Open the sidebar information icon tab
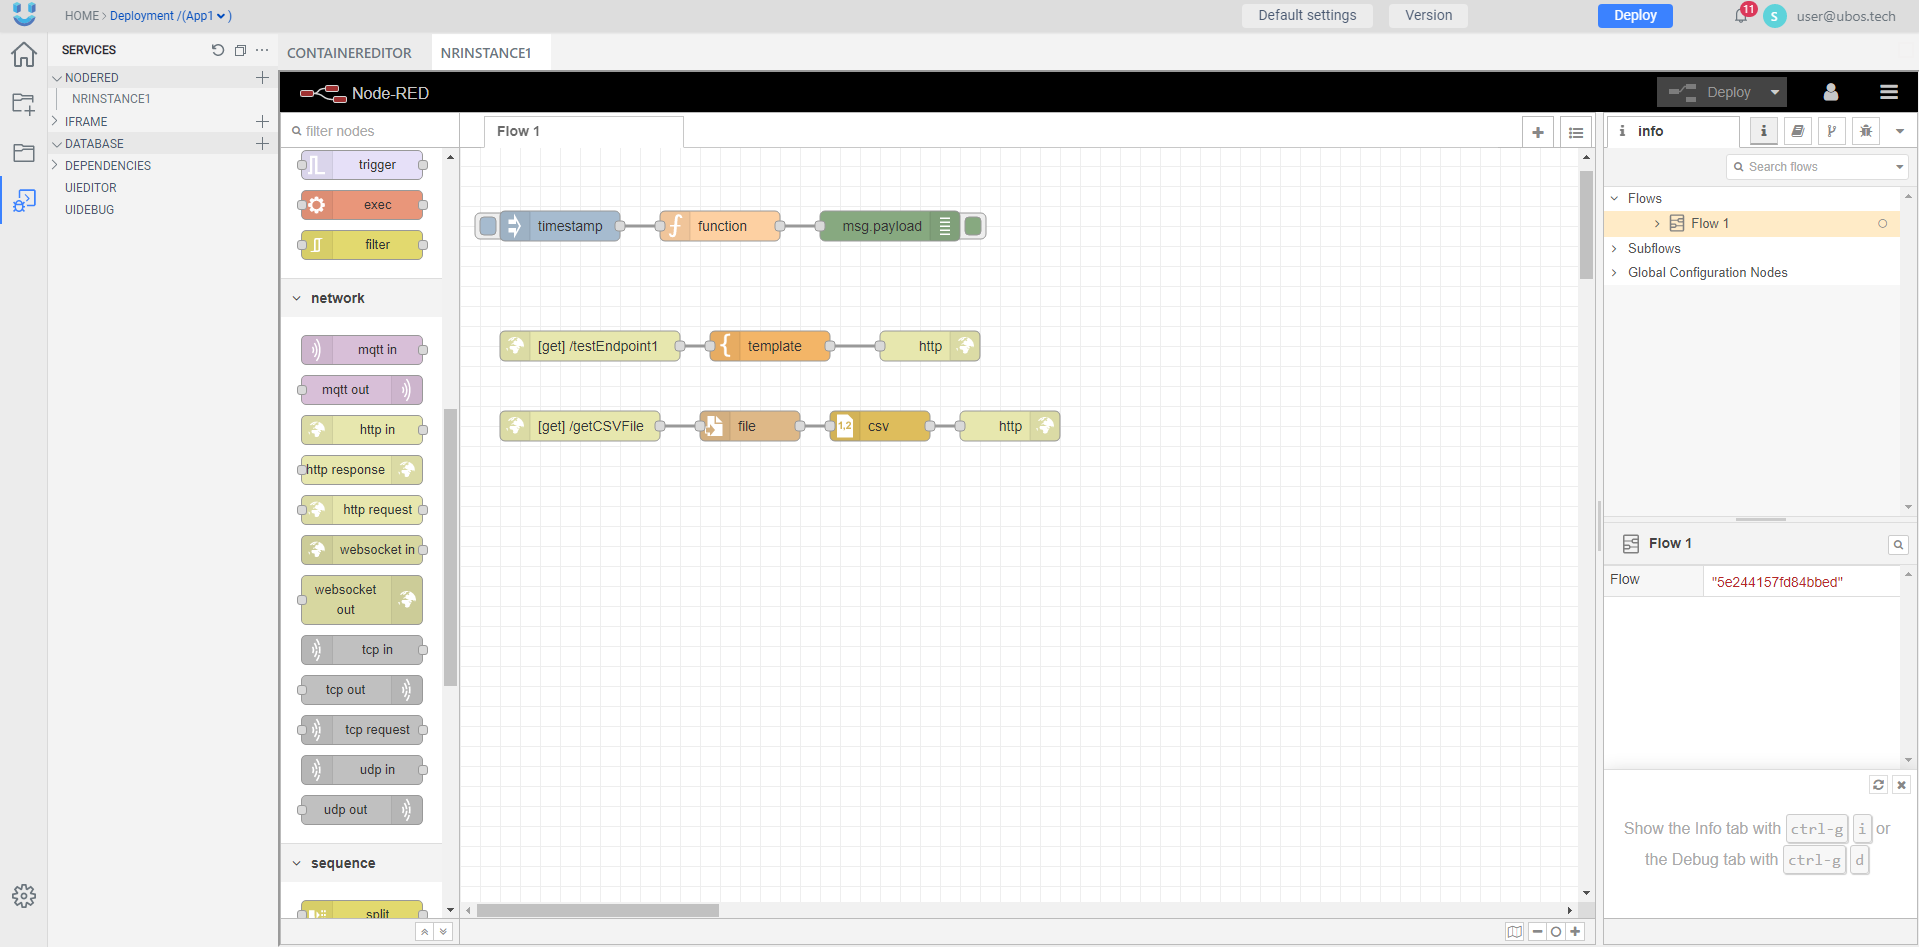The width and height of the screenshot is (1919, 947). [x=1764, y=131]
